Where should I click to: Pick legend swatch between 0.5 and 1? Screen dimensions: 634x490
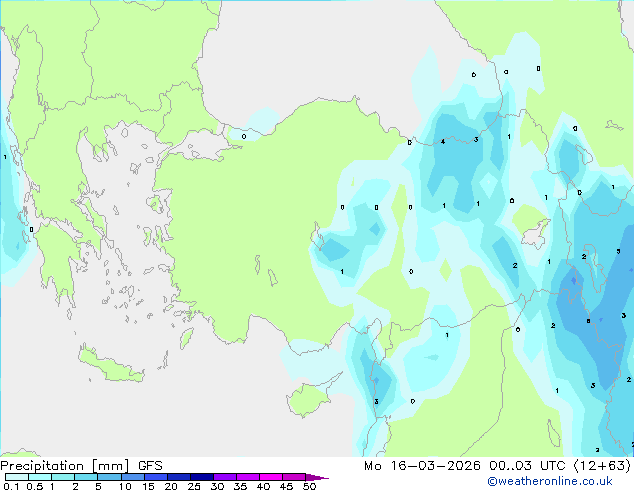40,477
